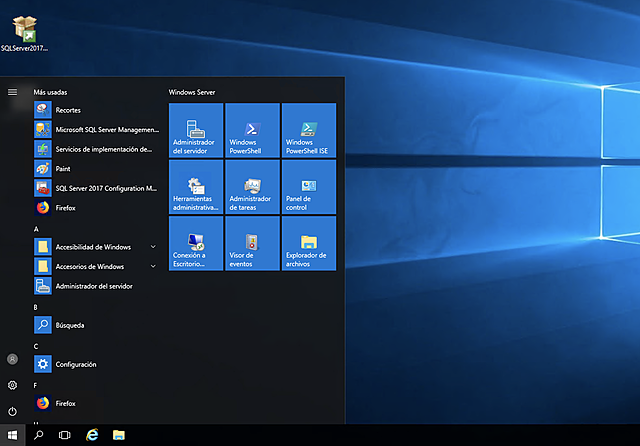Click the letter F section header
This screenshot has height=446, width=640.
(36, 386)
